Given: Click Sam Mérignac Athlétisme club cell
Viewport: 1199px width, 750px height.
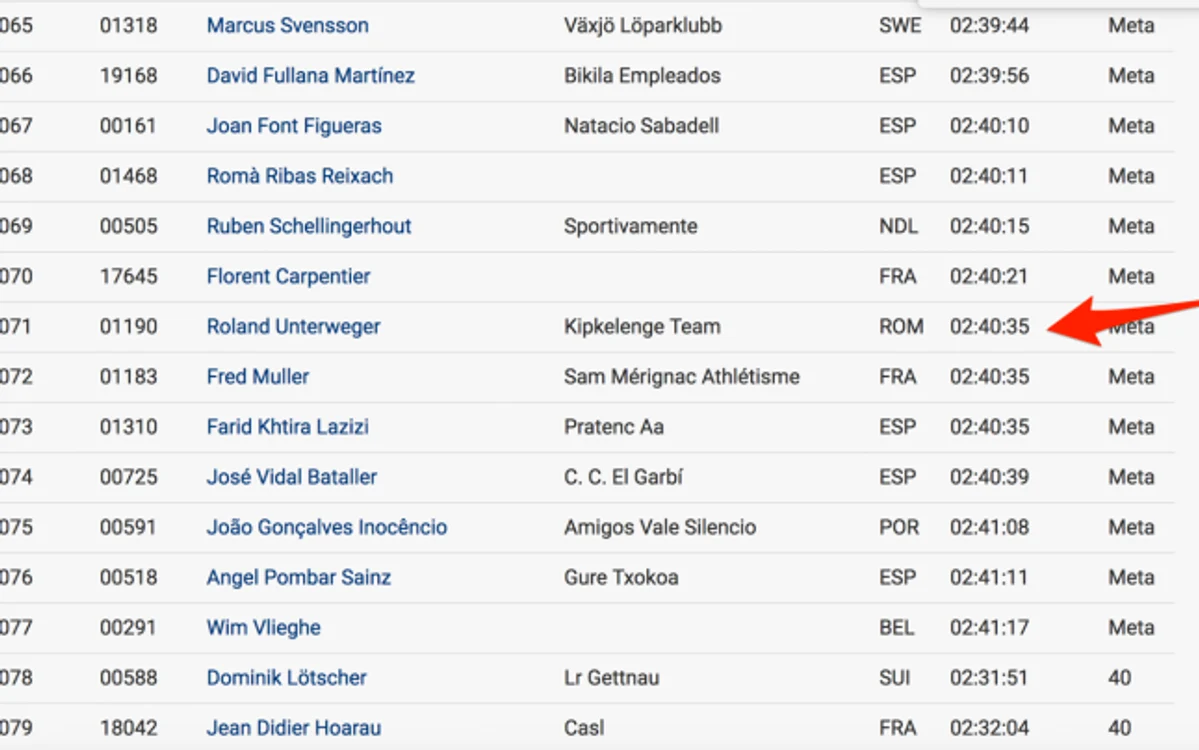Looking at the screenshot, I should [x=682, y=376].
